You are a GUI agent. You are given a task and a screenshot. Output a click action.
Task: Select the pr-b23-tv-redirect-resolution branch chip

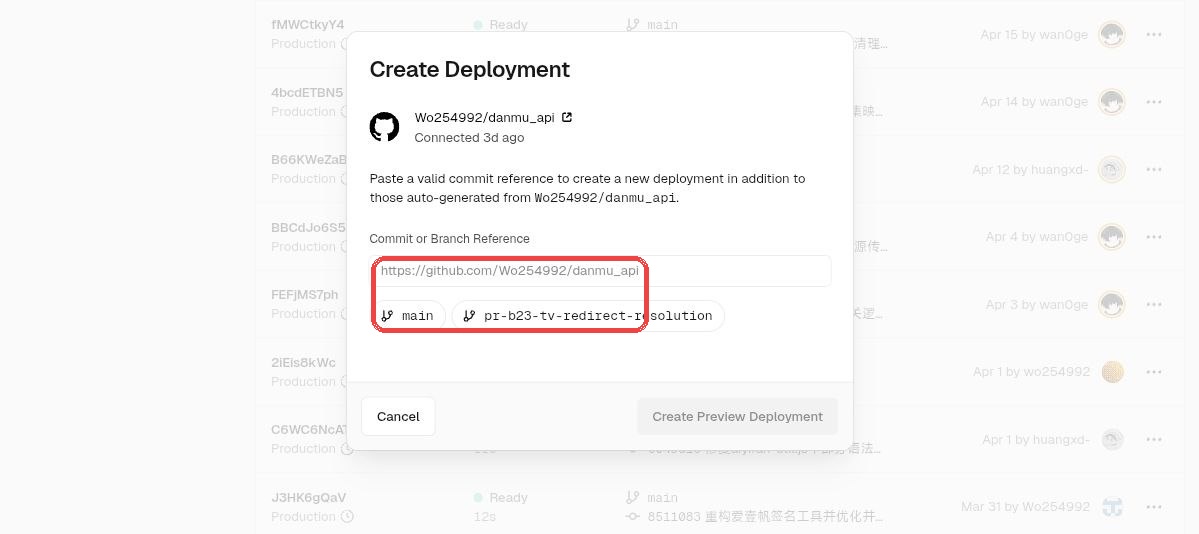(x=588, y=316)
